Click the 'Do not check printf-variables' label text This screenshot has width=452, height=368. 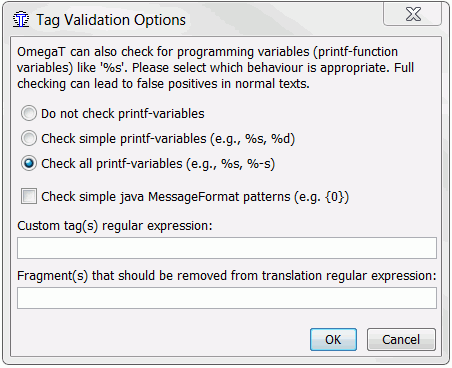[x=123, y=114]
